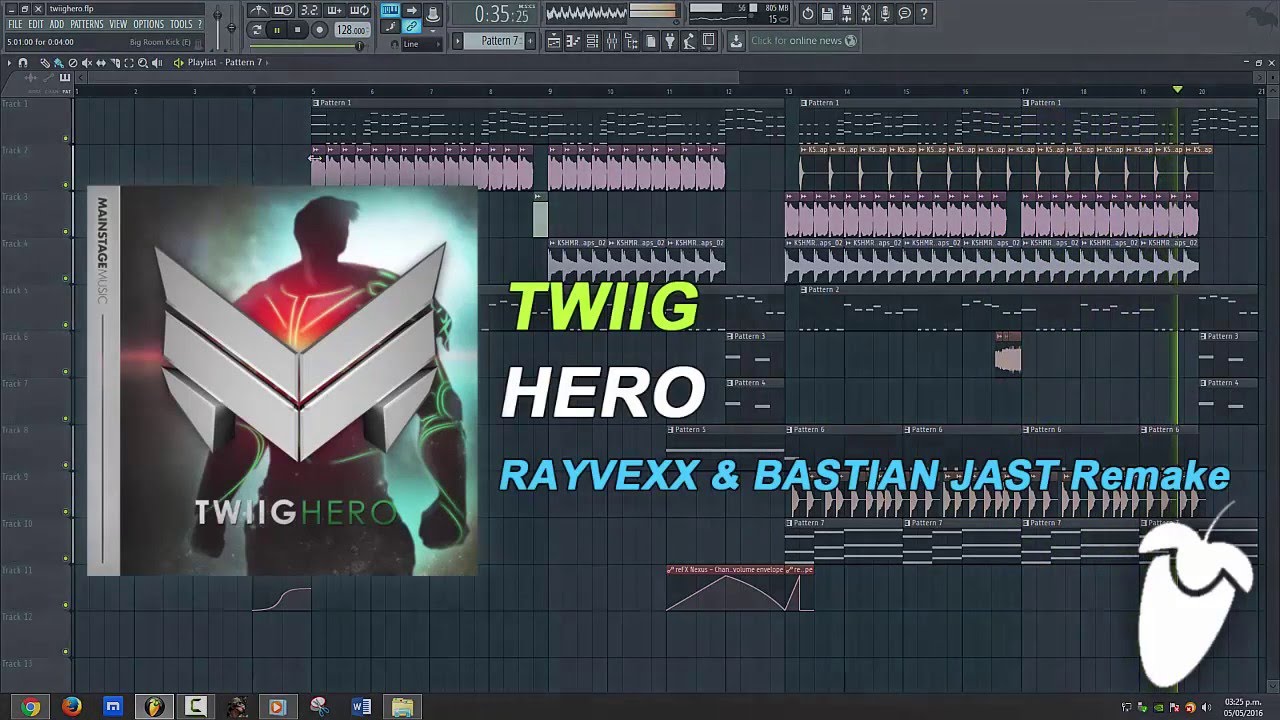The image size is (1280, 720).
Task: Click the one-click audio recording microphone
Action: [x=885, y=14]
